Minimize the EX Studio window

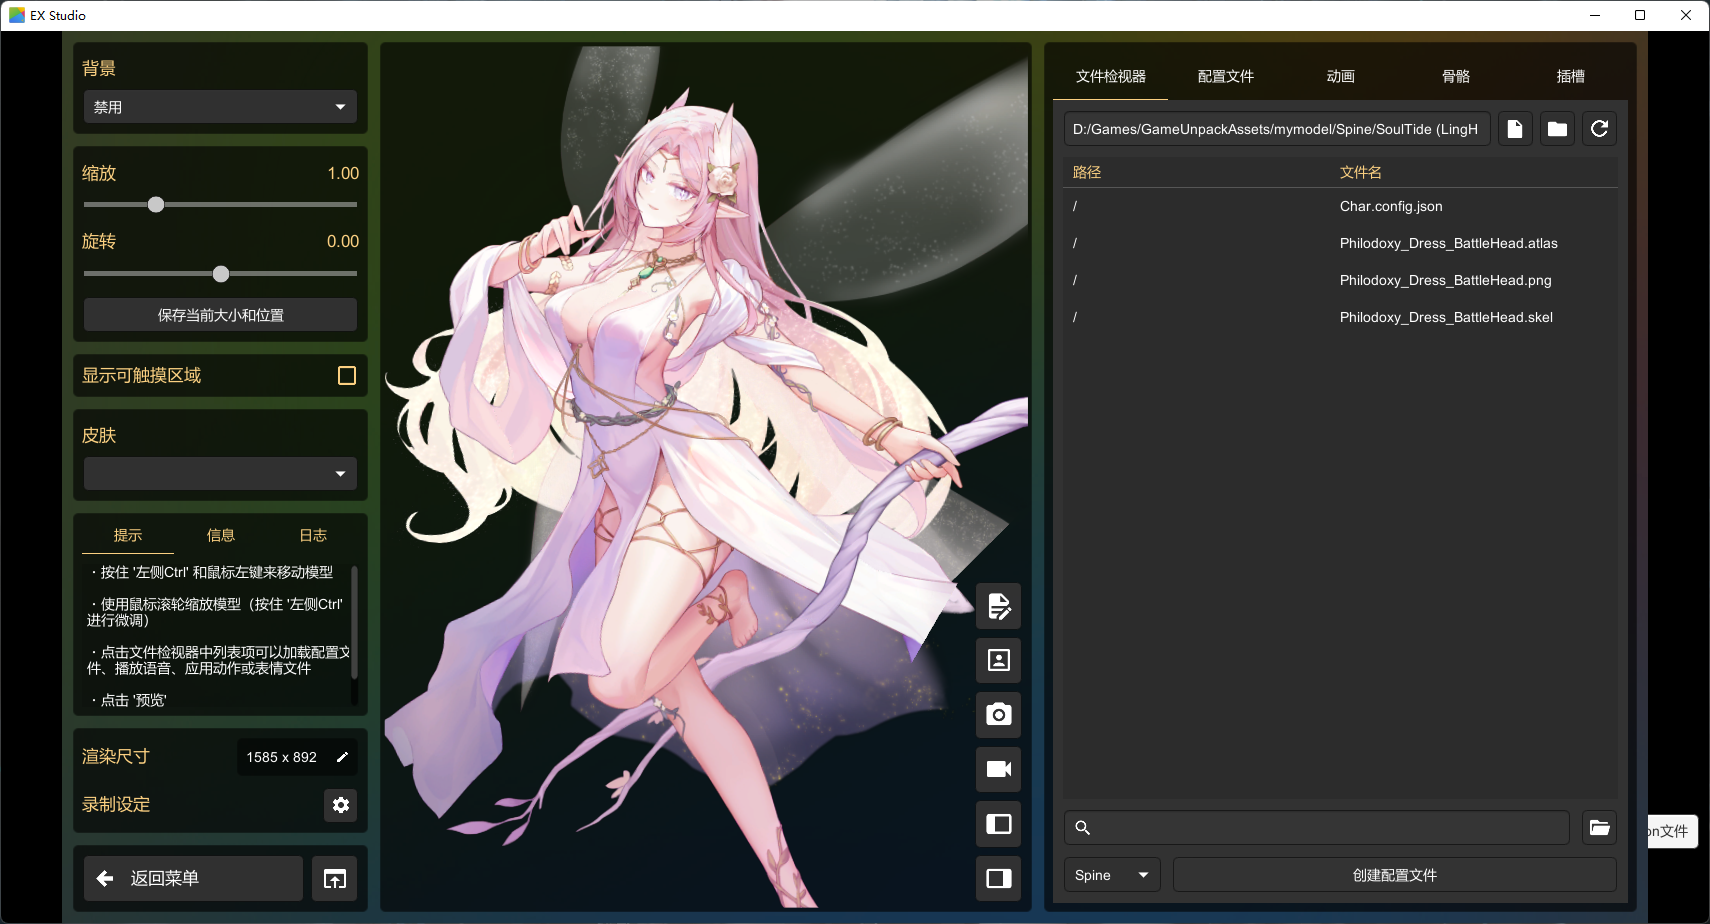(1595, 15)
